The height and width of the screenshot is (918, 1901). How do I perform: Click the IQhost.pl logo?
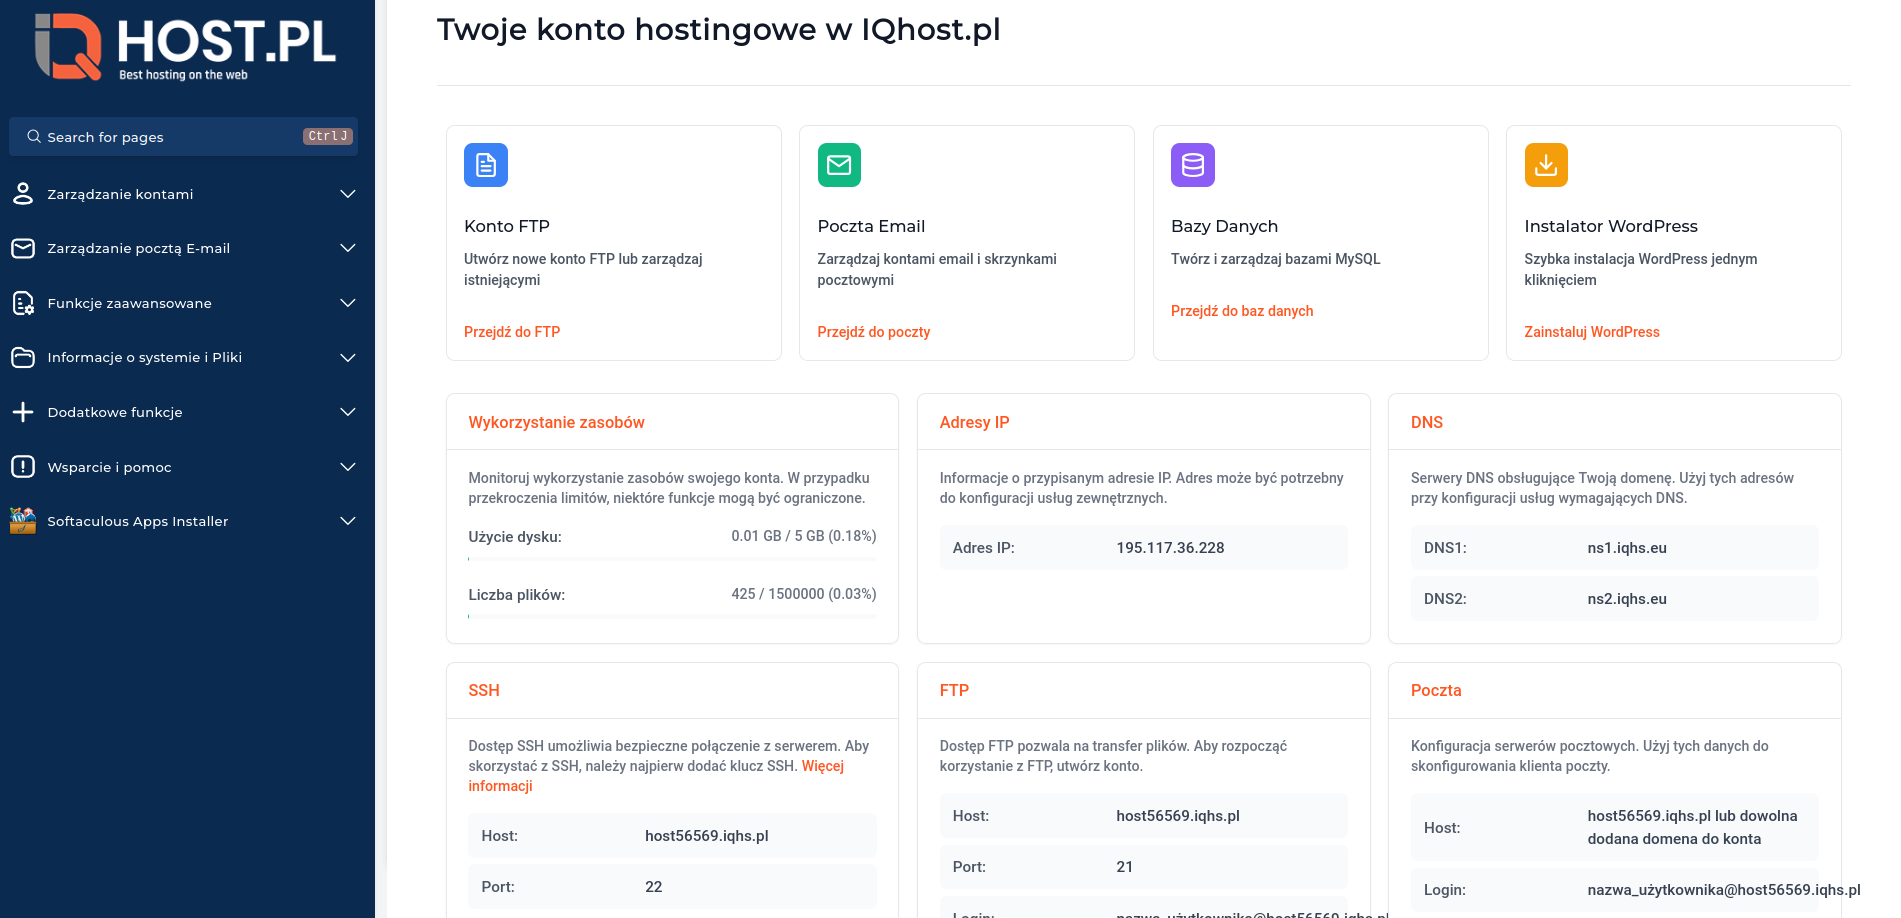click(x=186, y=47)
